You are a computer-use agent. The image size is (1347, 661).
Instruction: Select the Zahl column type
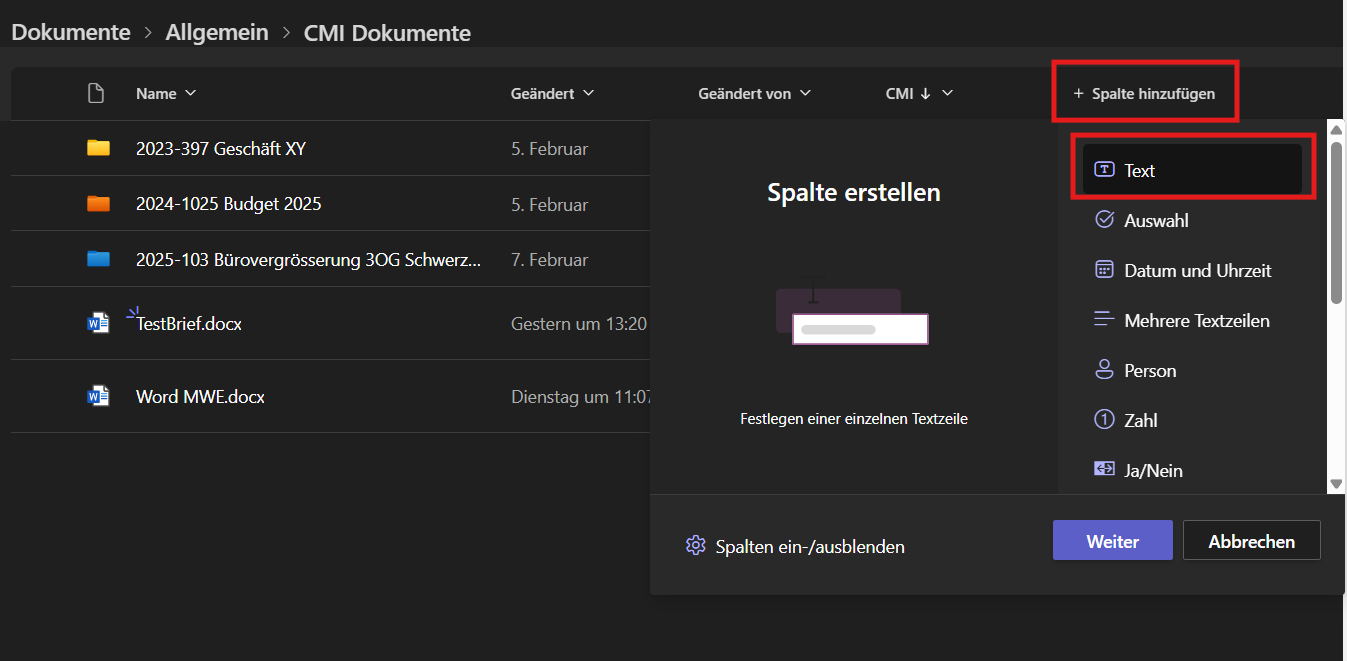click(1140, 421)
